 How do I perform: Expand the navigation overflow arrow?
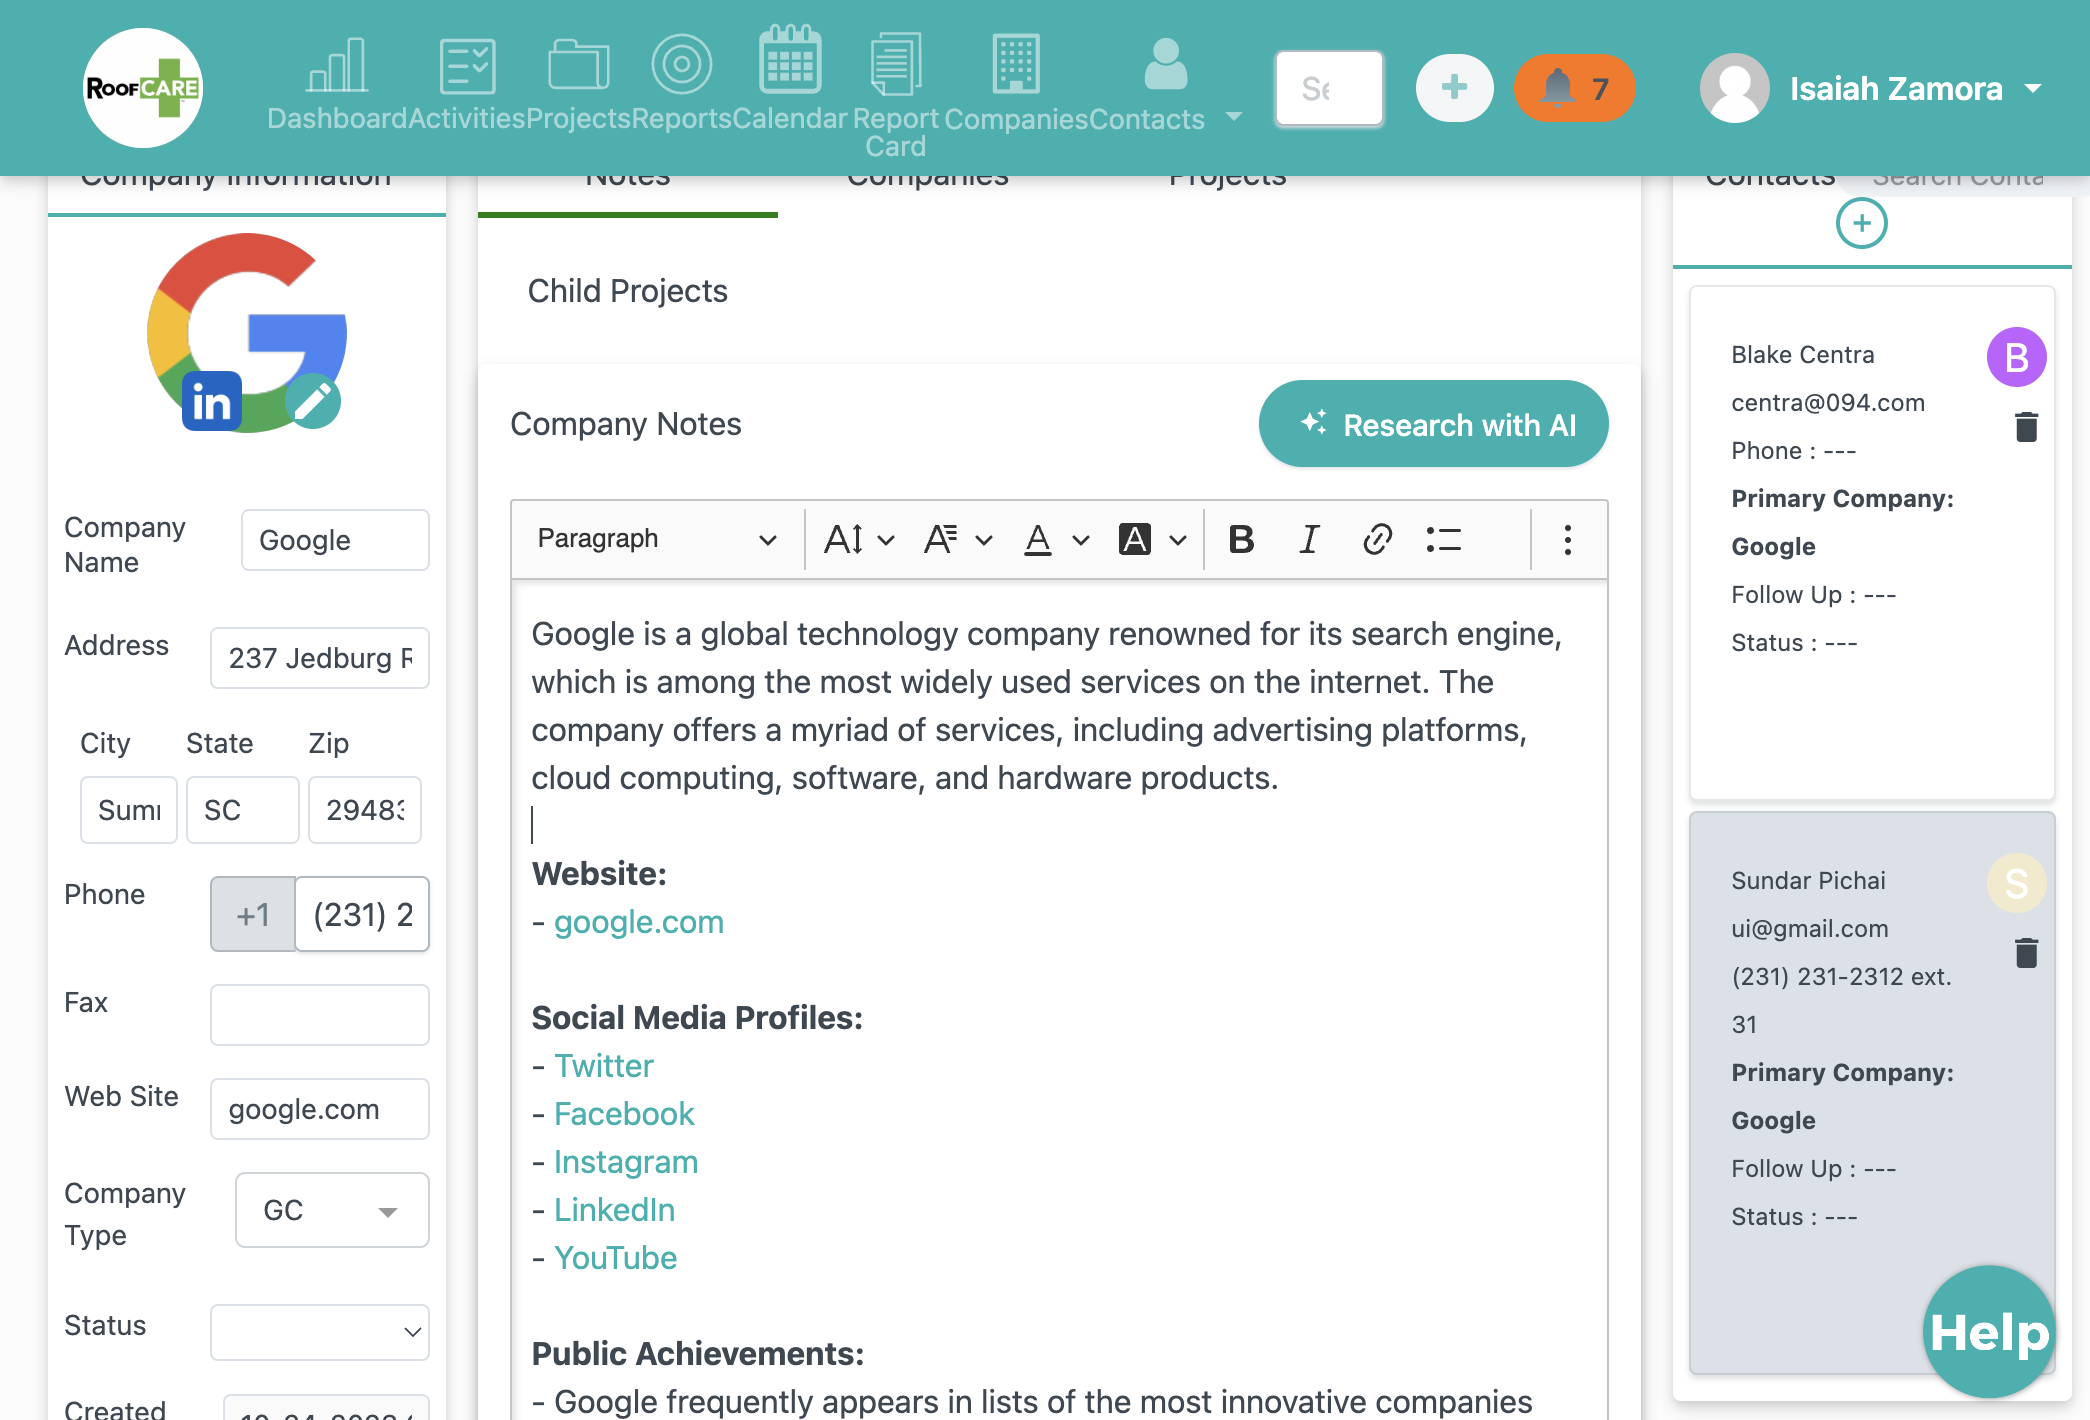click(1234, 116)
